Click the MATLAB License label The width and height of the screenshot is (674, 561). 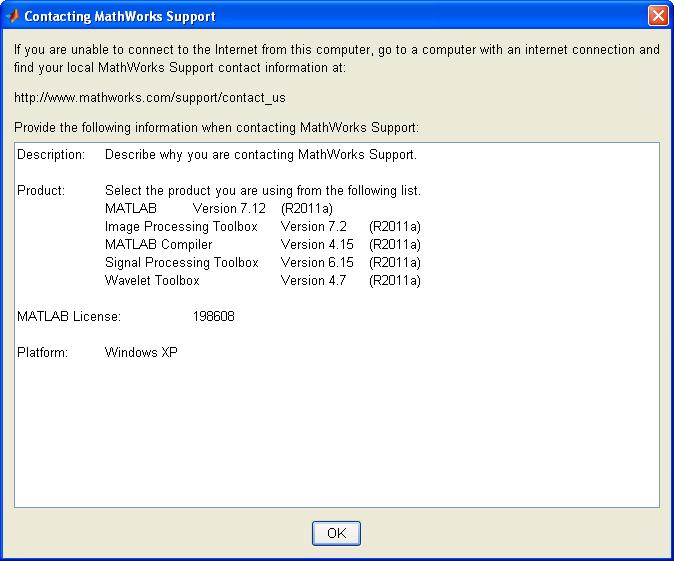(x=69, y=317)
